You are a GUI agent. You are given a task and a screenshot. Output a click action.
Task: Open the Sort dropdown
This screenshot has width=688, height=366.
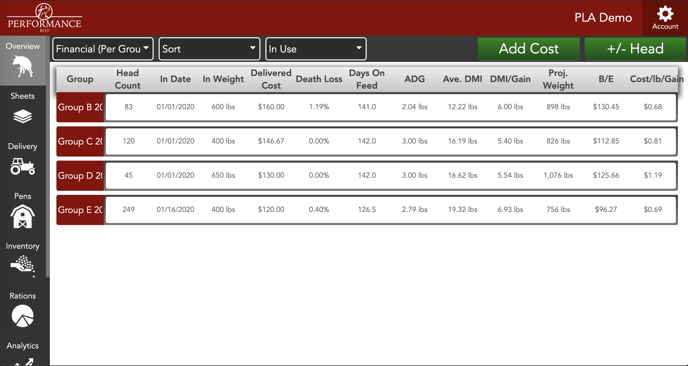pyautogui.click(x=209, y=49)
